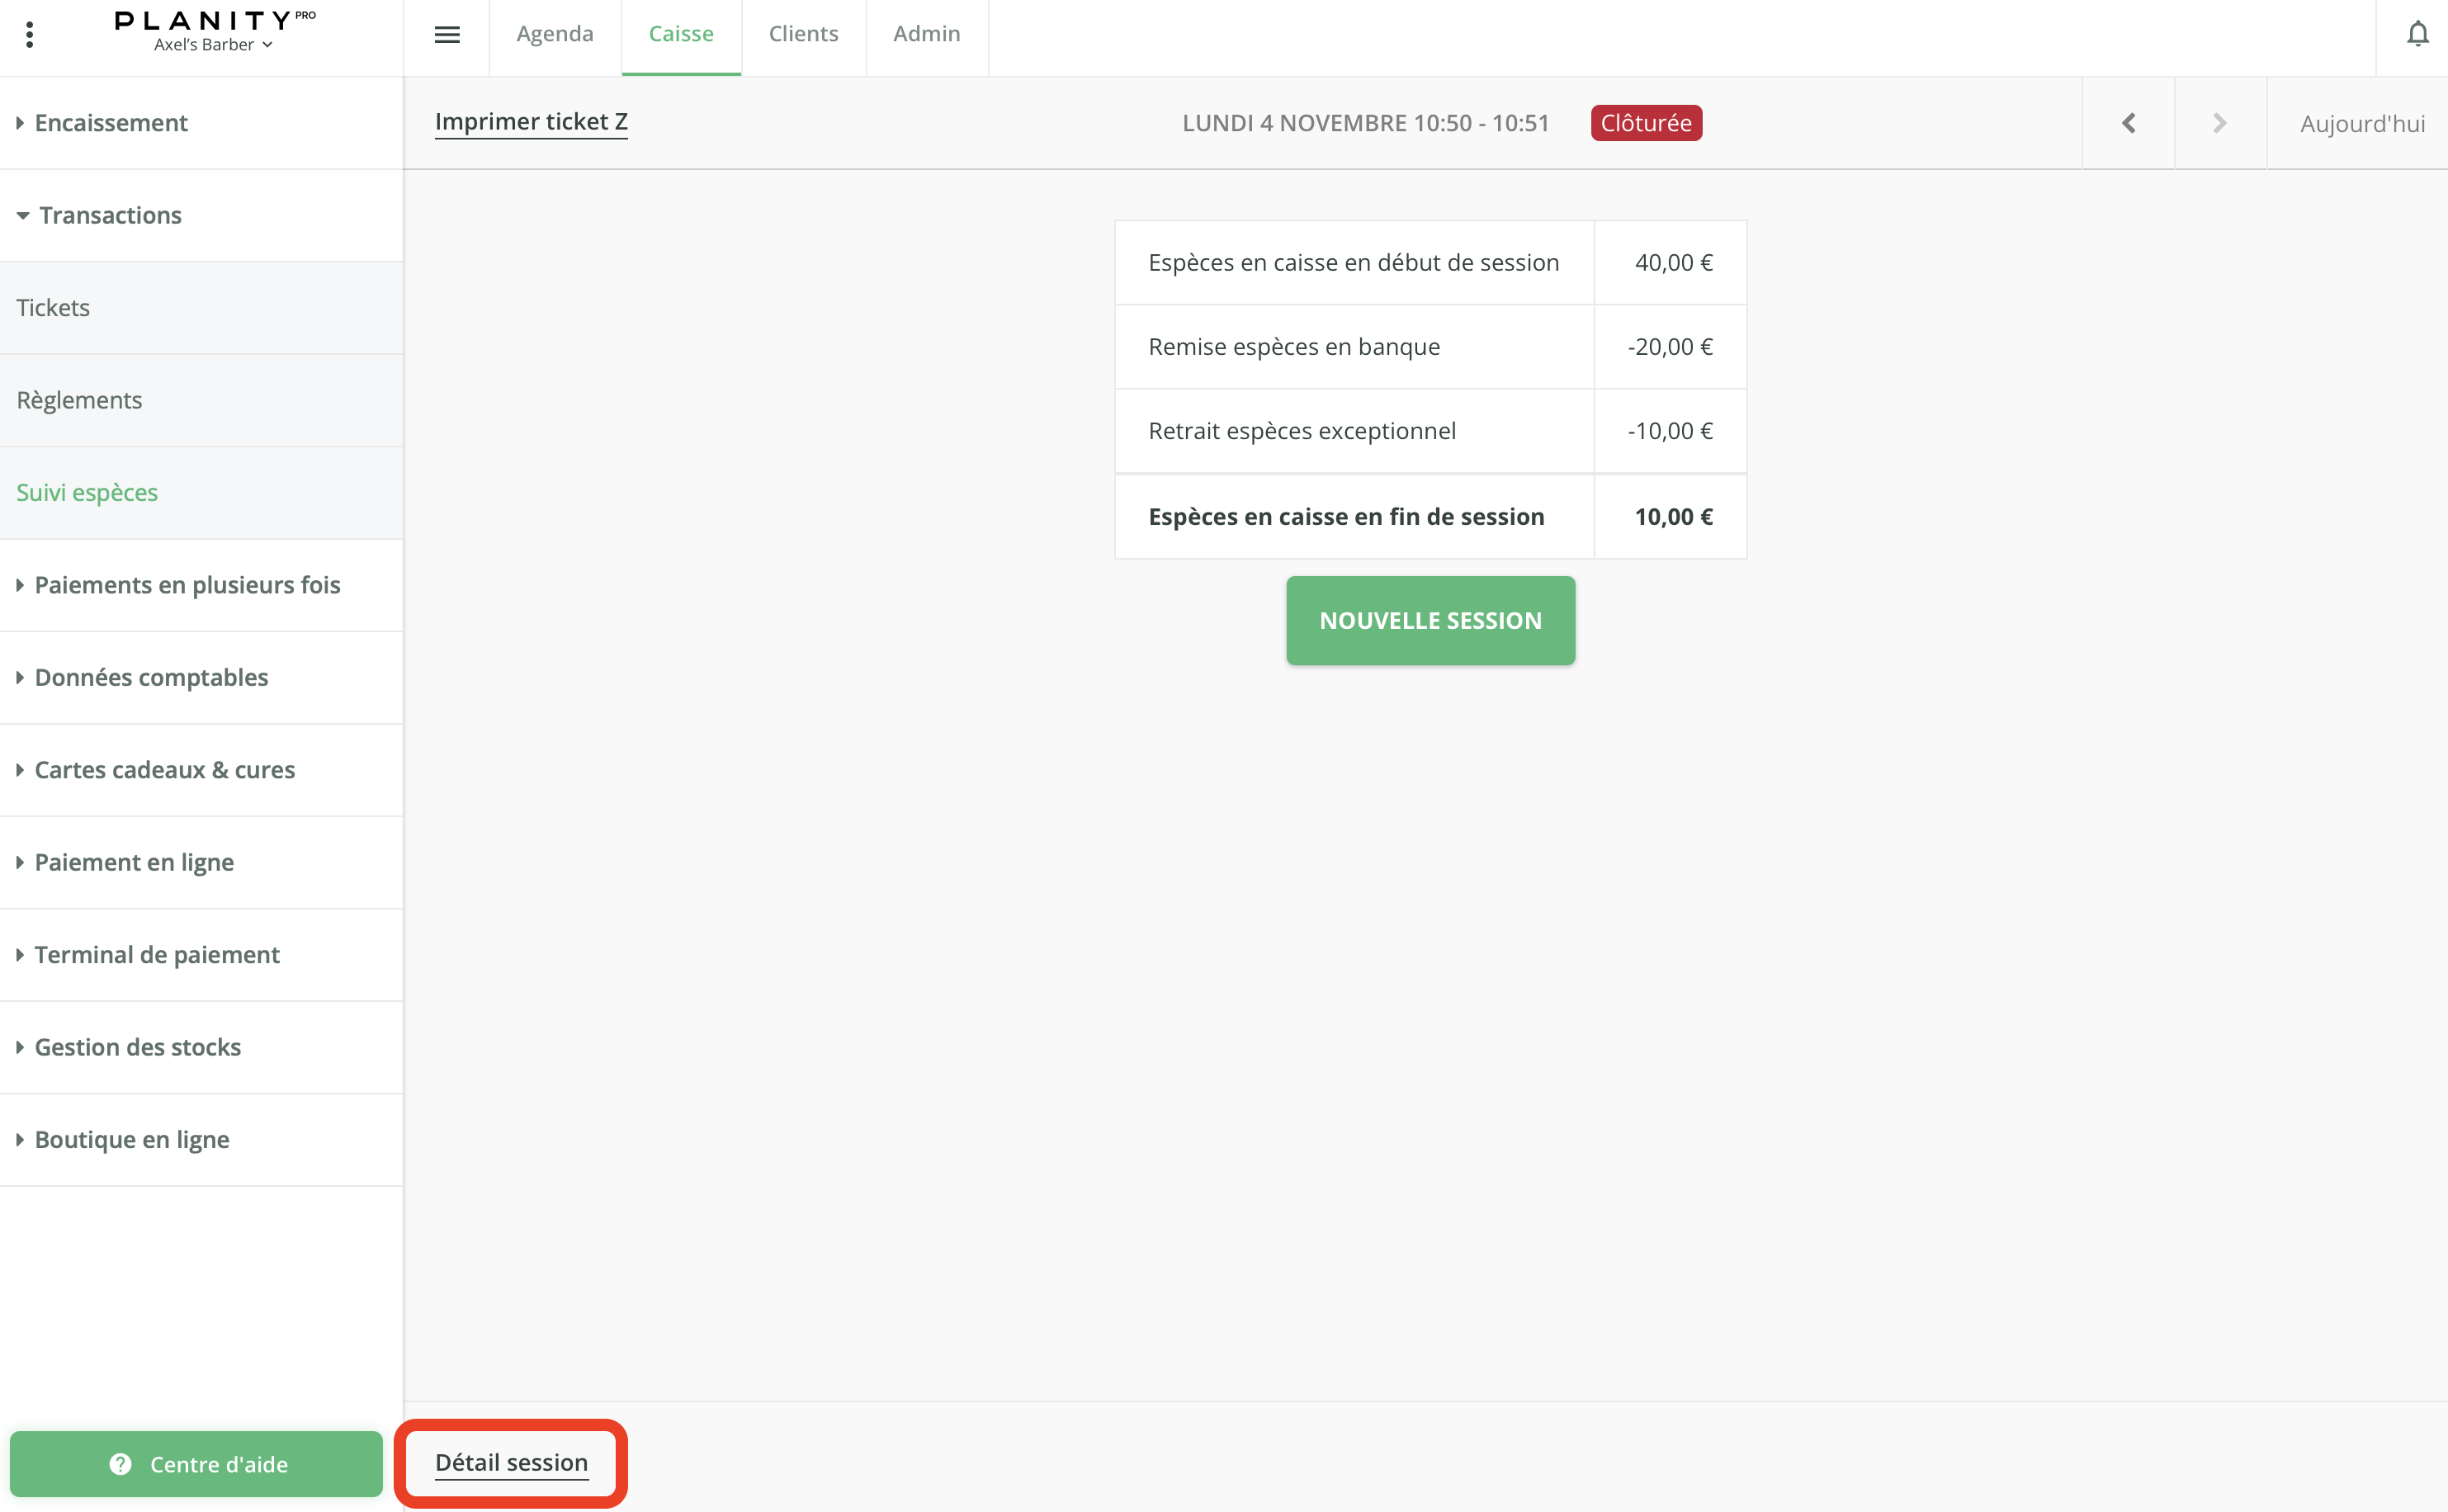The image size is (2448, 1512).
Task: Click the hamburger menu icon
Action: click(x=447, y=35)
